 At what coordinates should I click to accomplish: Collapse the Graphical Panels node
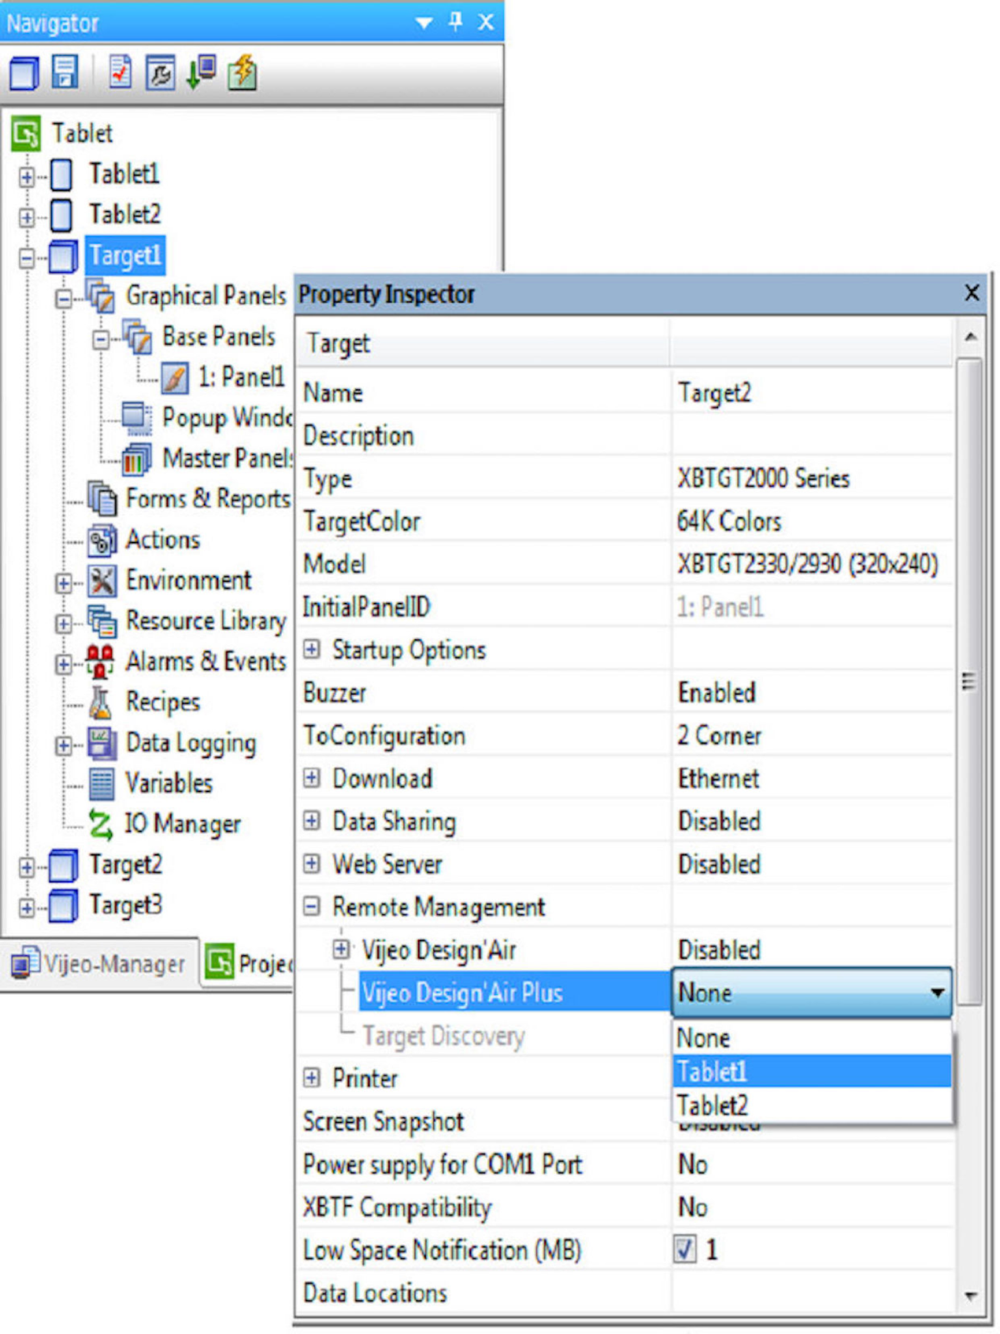pyautogui.click(x=64, y=298)
